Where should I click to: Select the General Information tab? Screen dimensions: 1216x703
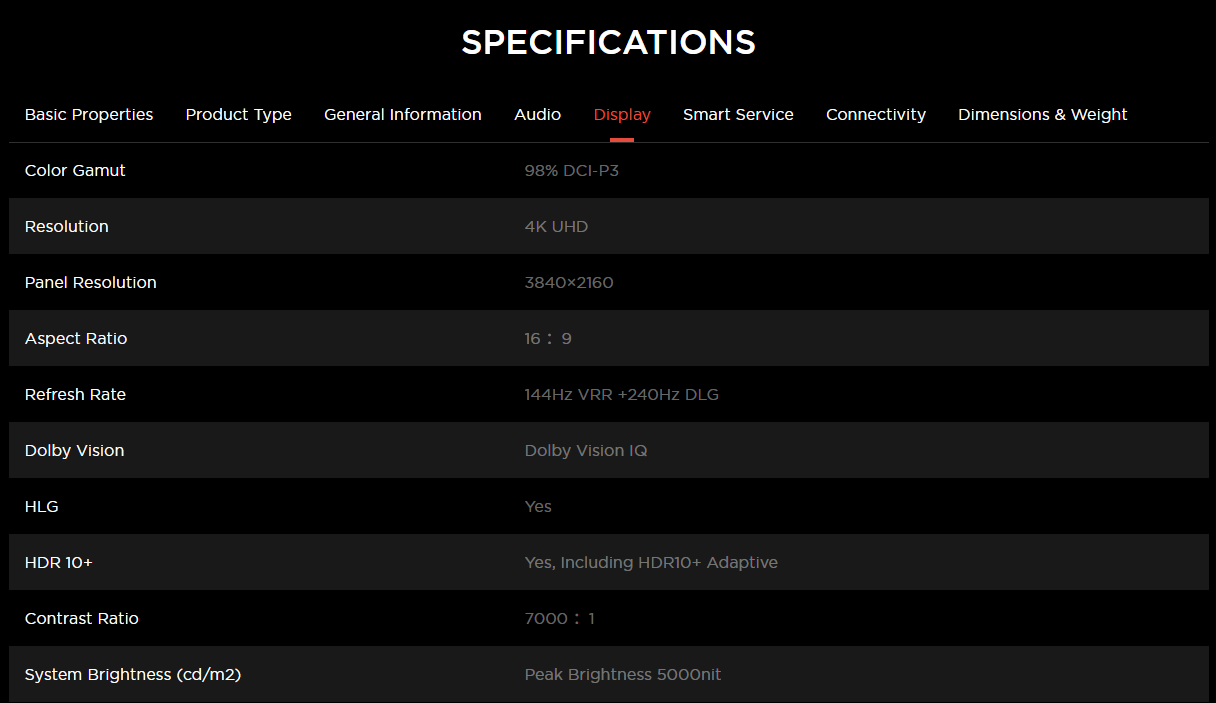coord(402,115)
